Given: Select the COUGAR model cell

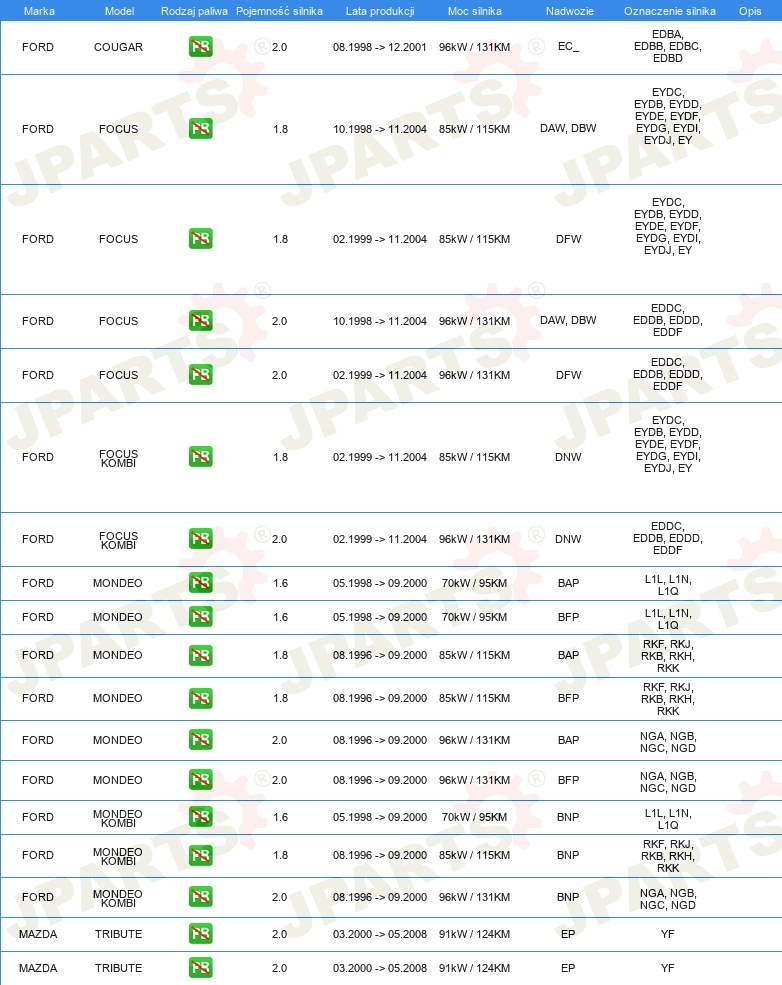Looking at the screenshot, I should (118, 47).
